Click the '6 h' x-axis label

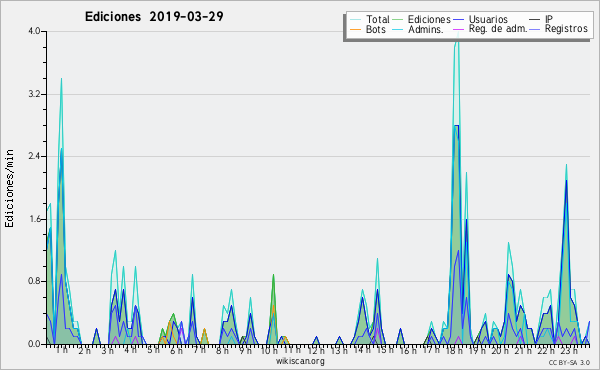[176, 350]
